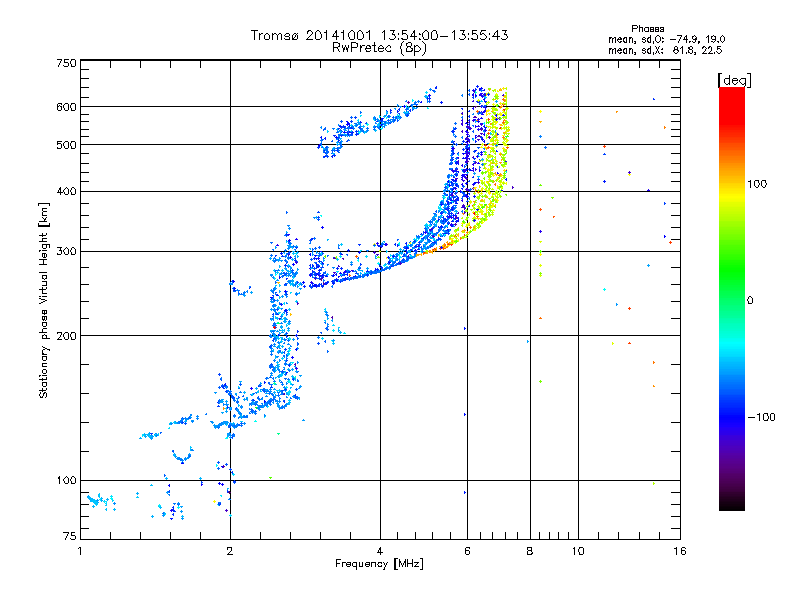Click the y-axis tick label '400'
The height and width of the screenshot is (600, 800).
[66, 192]
